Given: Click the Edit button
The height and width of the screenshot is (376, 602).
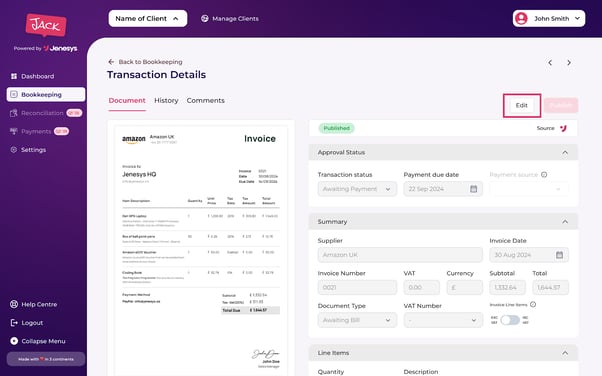Looking at the screenshot, I should (522, 105).
